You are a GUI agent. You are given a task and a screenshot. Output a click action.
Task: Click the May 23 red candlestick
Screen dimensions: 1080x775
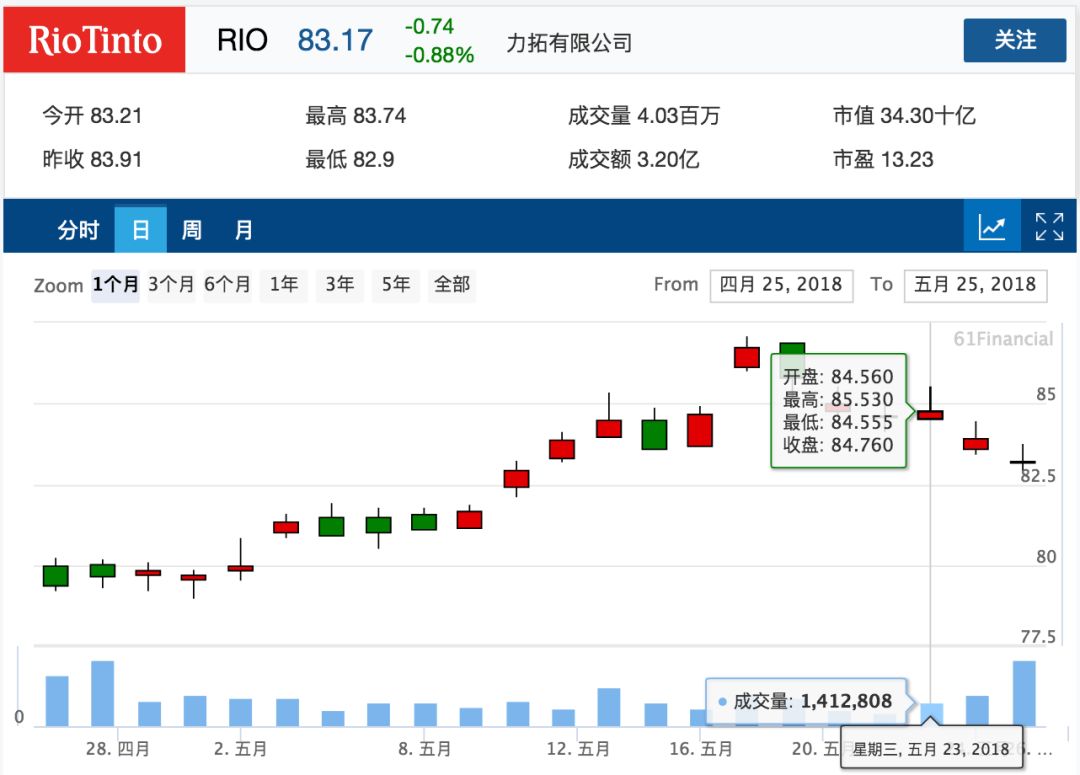point(930,415)
